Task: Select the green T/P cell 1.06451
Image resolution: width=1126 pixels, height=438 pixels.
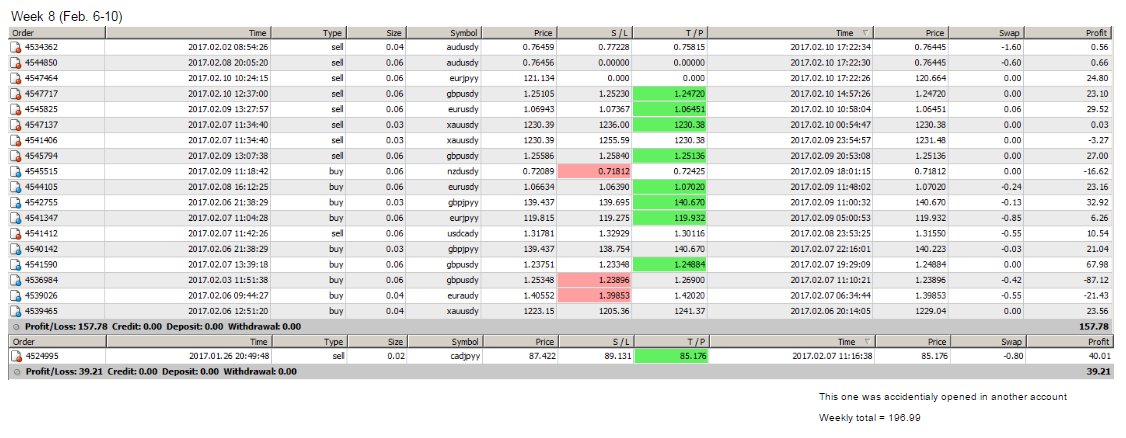Action: tap(671, 109)
